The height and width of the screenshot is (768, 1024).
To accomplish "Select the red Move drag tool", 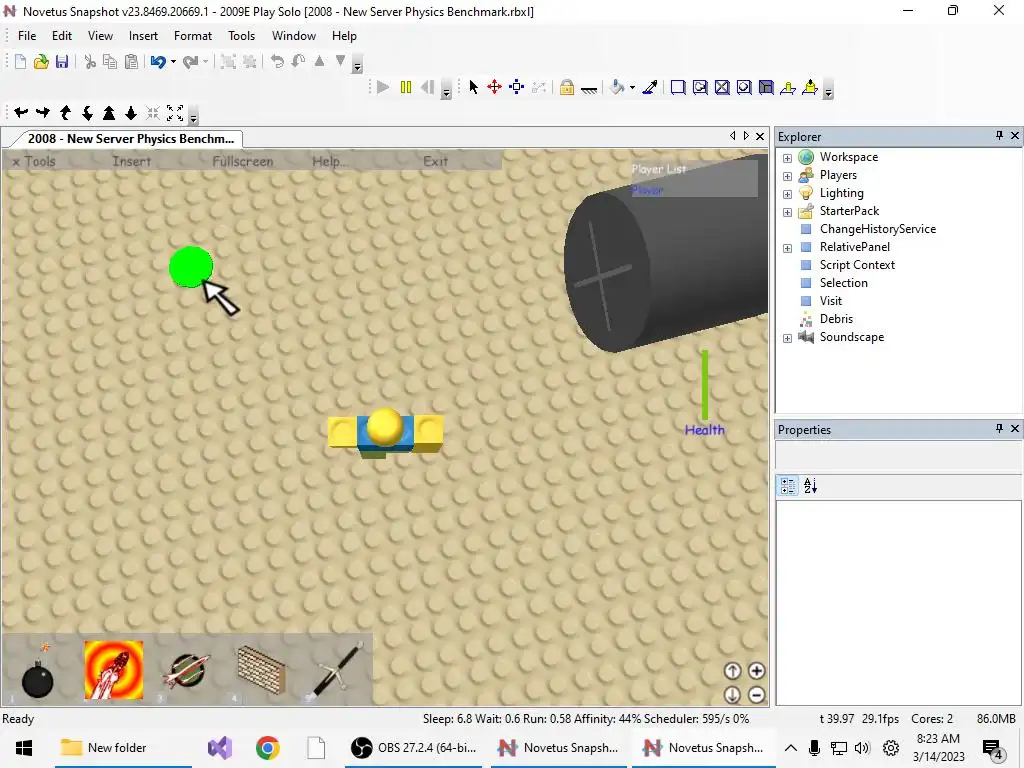I will 494,87.
